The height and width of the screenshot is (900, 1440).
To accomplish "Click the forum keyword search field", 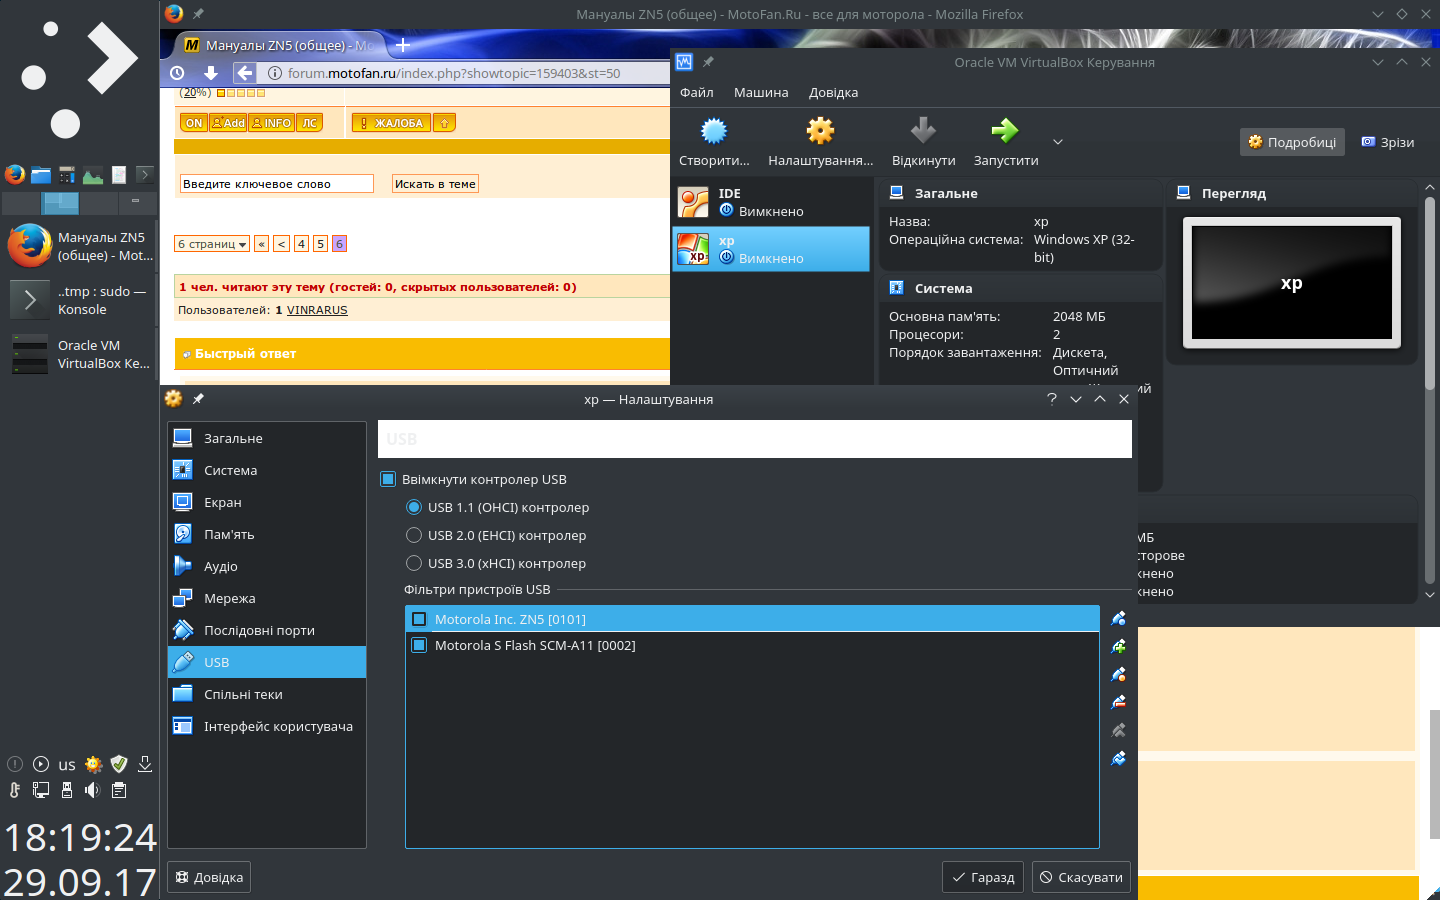I will tap(277, 184).
